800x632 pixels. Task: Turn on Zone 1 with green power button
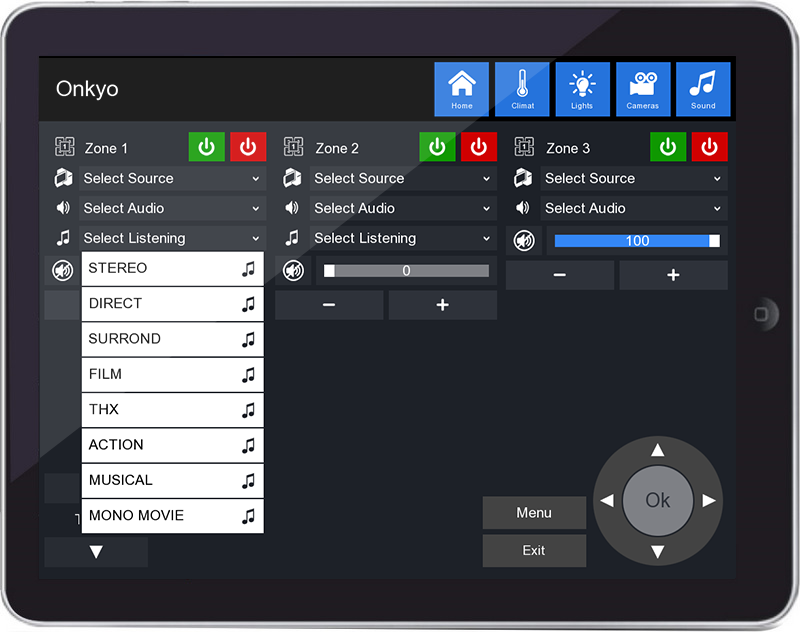coord(207,147)
